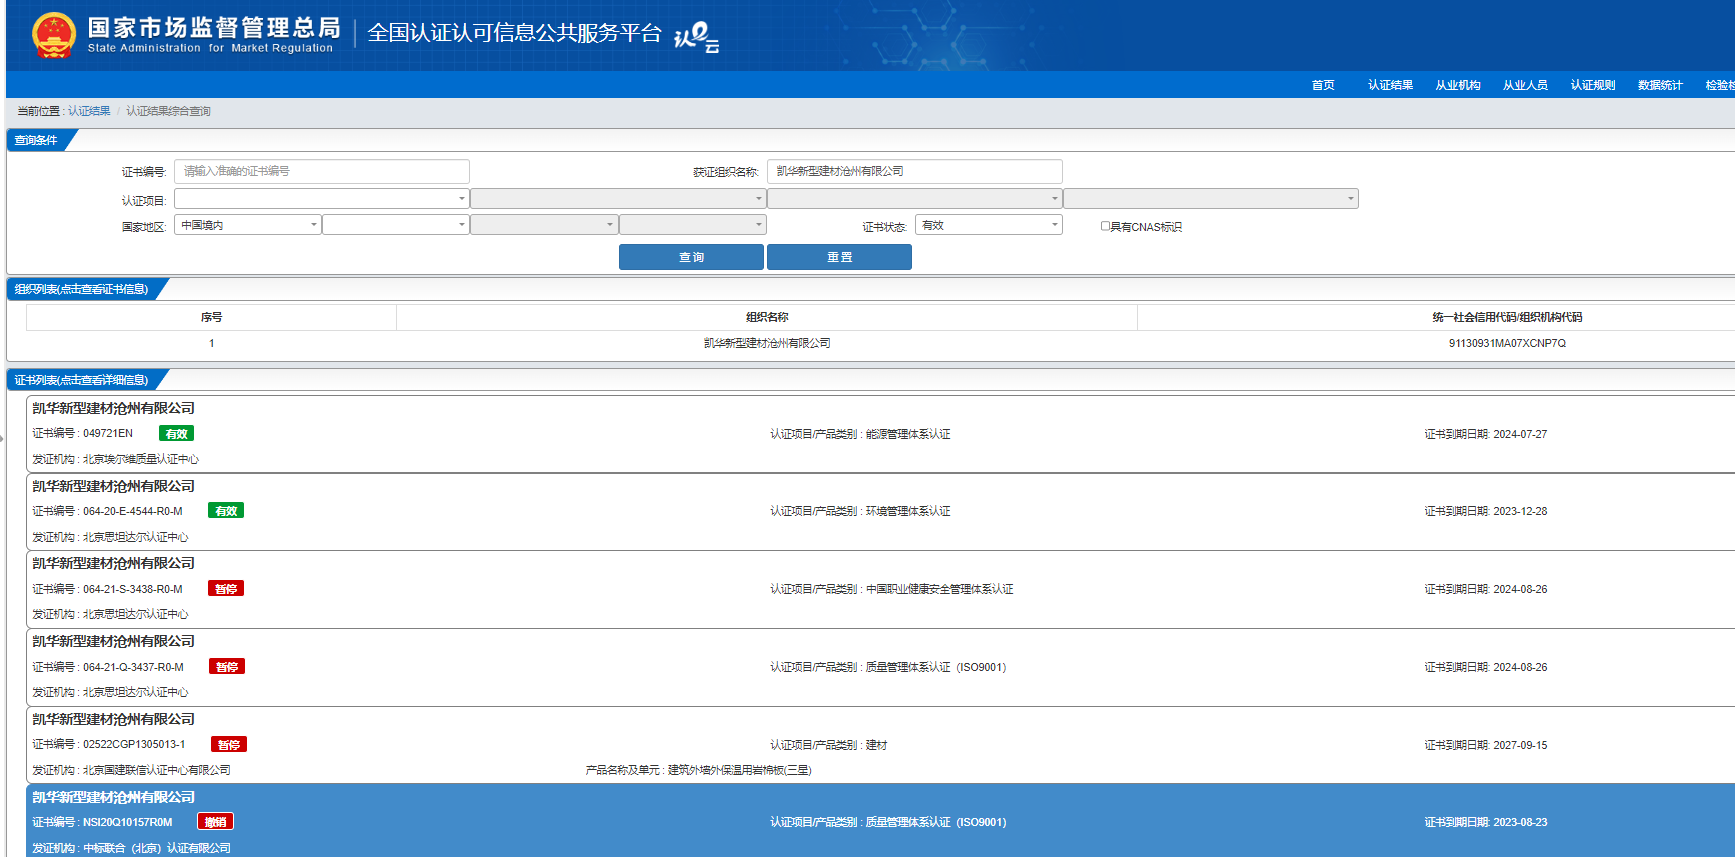
Task: Click the 证书列表 section header
Action: click(x=82, y=380)
